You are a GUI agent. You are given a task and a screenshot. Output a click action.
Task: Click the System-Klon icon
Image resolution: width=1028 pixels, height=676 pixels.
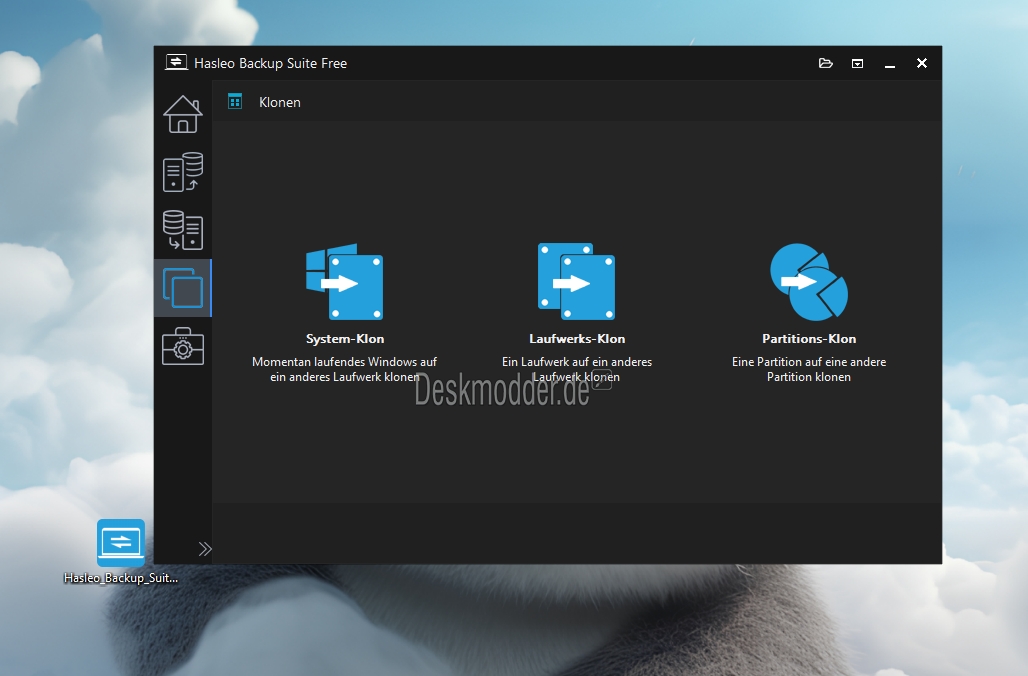coord(345,281)
